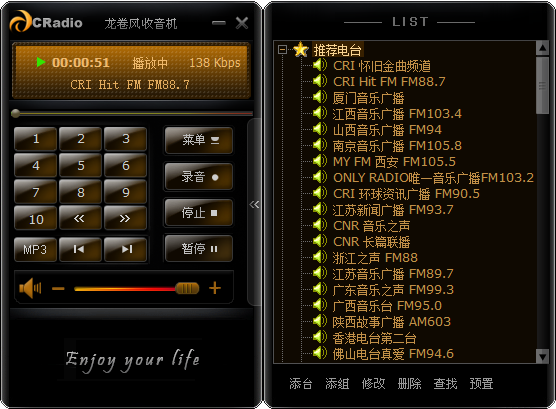556x409 pixels.
Task: Collapse the station list panel arrow
Action: coord(254,205)
